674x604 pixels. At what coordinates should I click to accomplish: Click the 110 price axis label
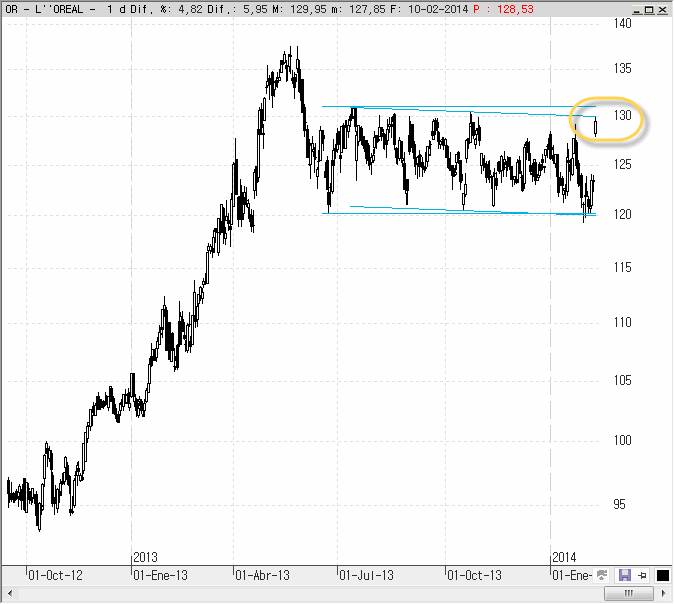click(622, 322)
